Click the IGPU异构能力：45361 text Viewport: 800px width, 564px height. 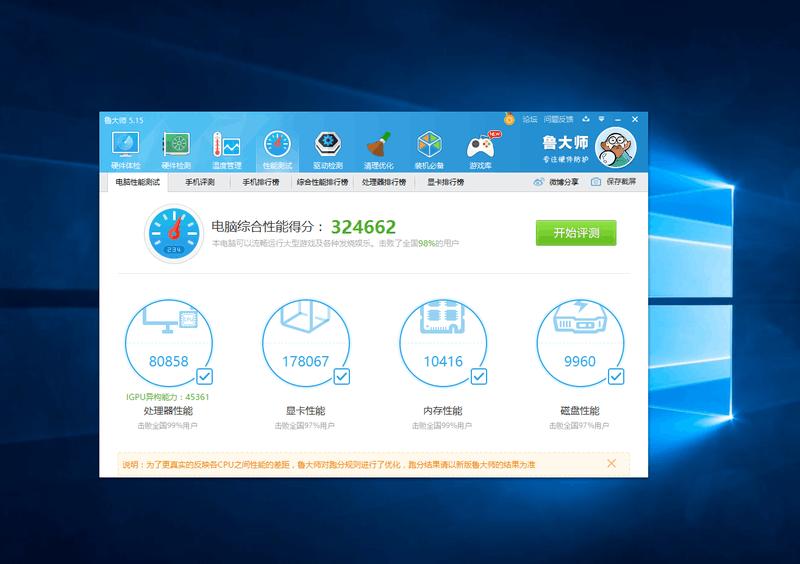168,397
